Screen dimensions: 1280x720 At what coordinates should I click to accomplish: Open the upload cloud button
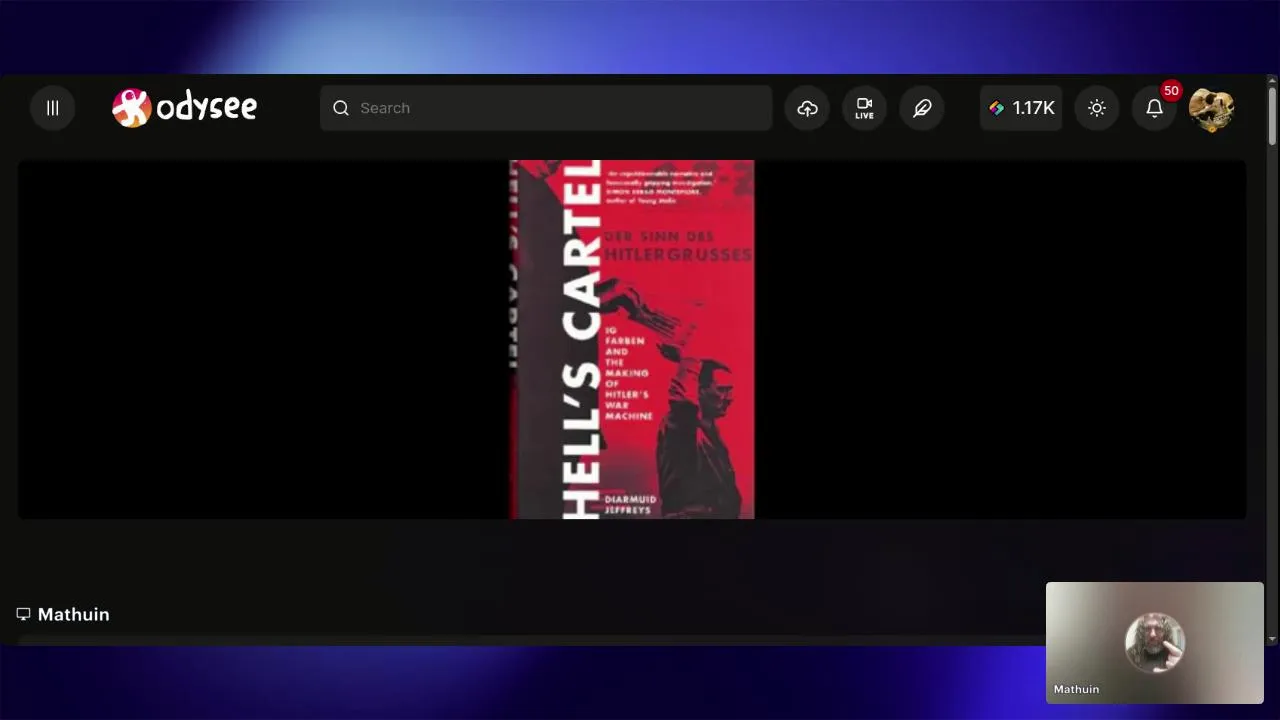coord(808,108)
